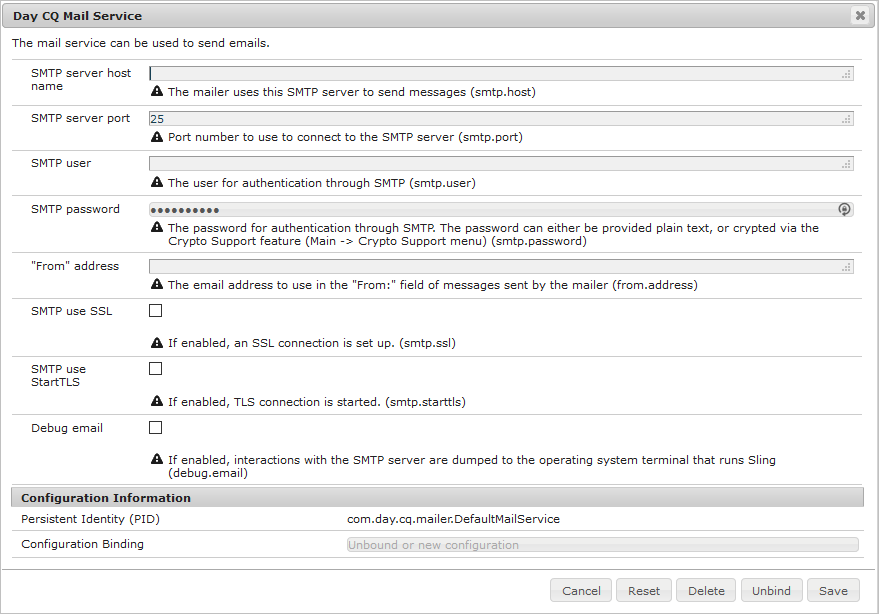Click the warning icon beside the debug.email text
The width and height of the screenshot is (879, 614).
[x=157, y=459]
